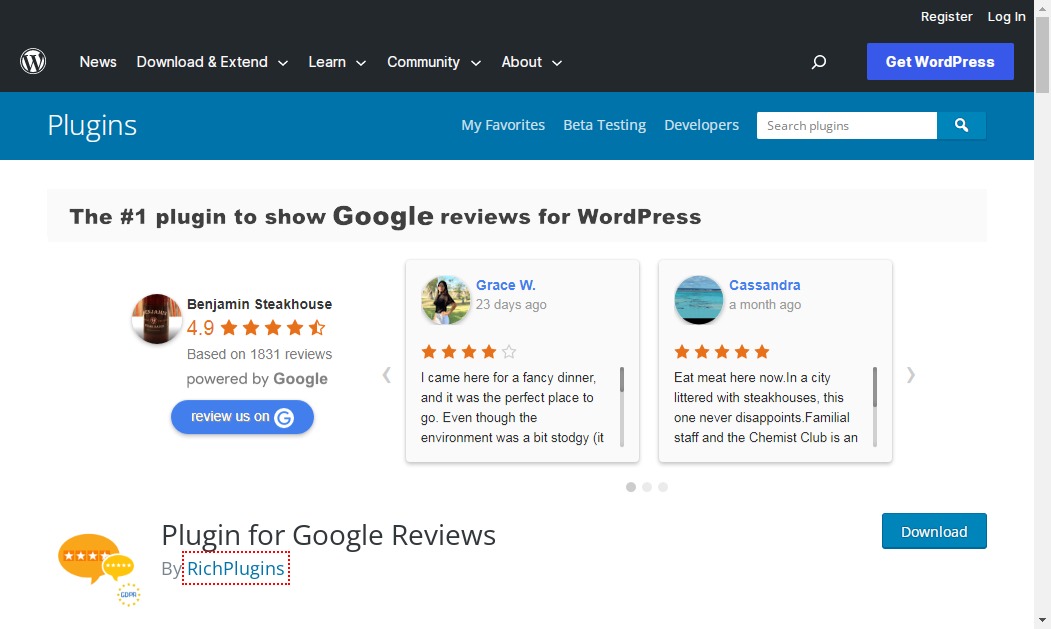Click the Plugin for Google Reviews title
This screenshot has width=1051, height=629.
328,535
